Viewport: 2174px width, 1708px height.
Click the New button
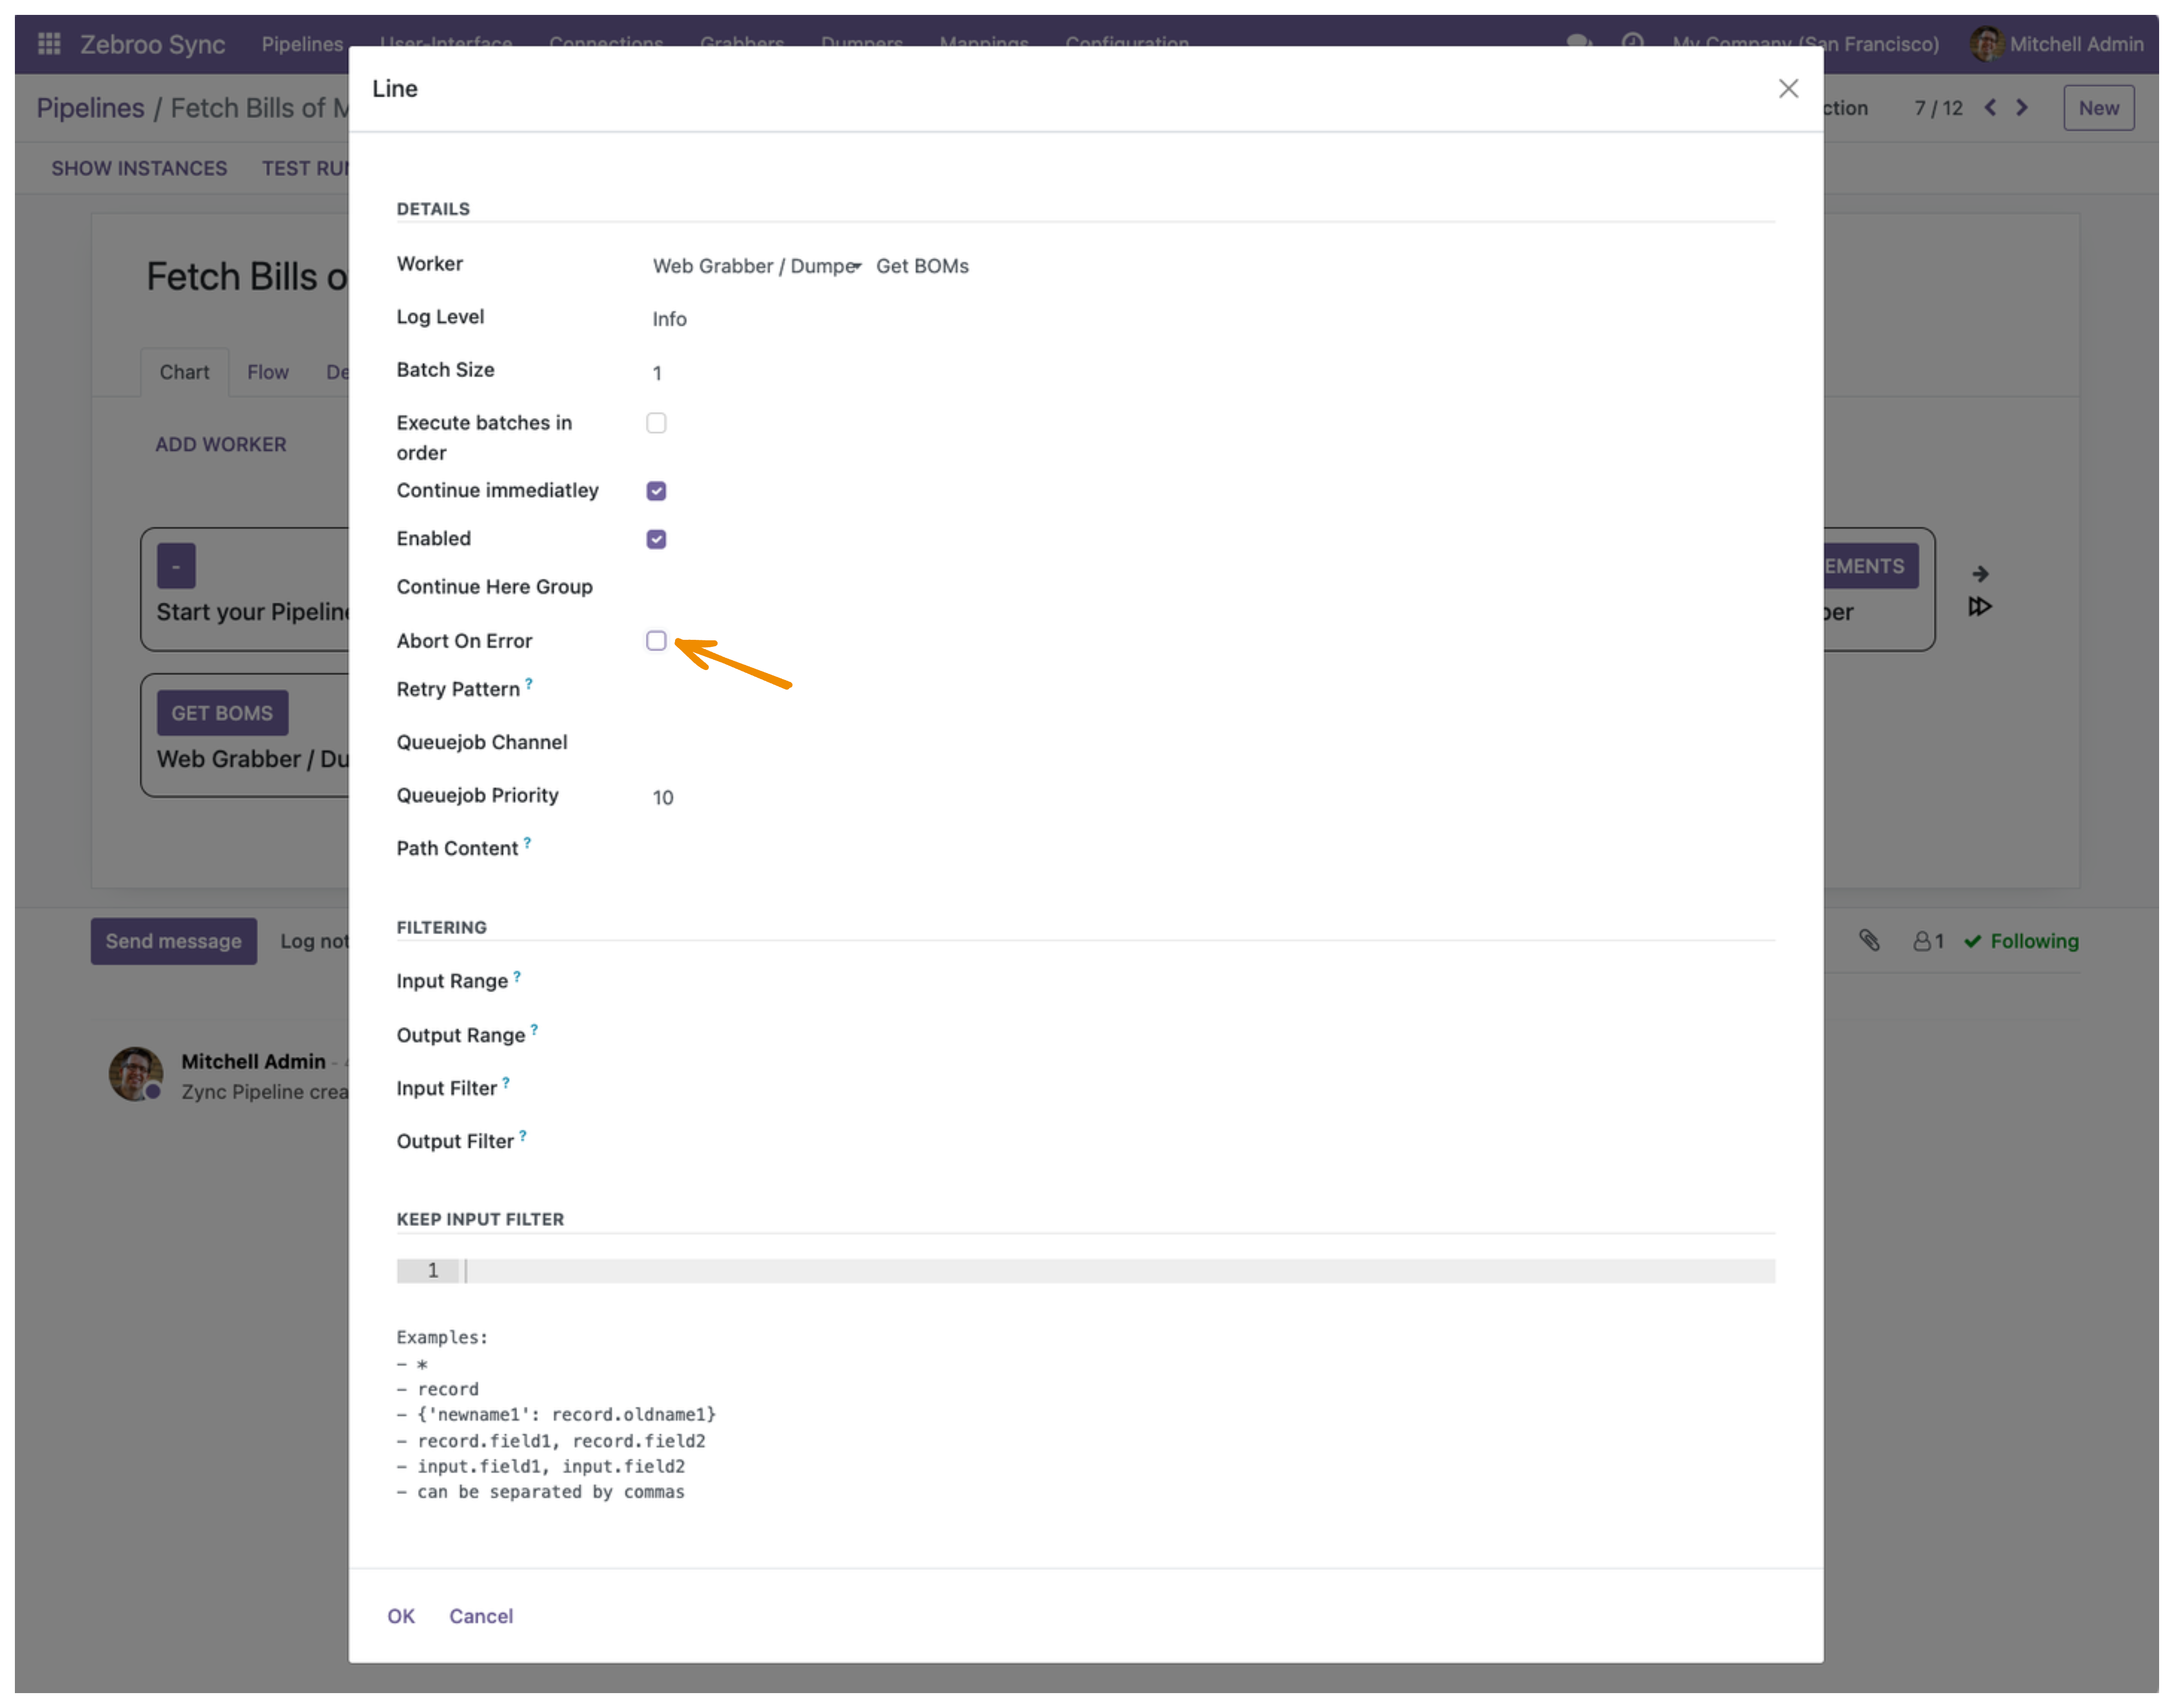pyautogui.click(x=2098, y=108)
